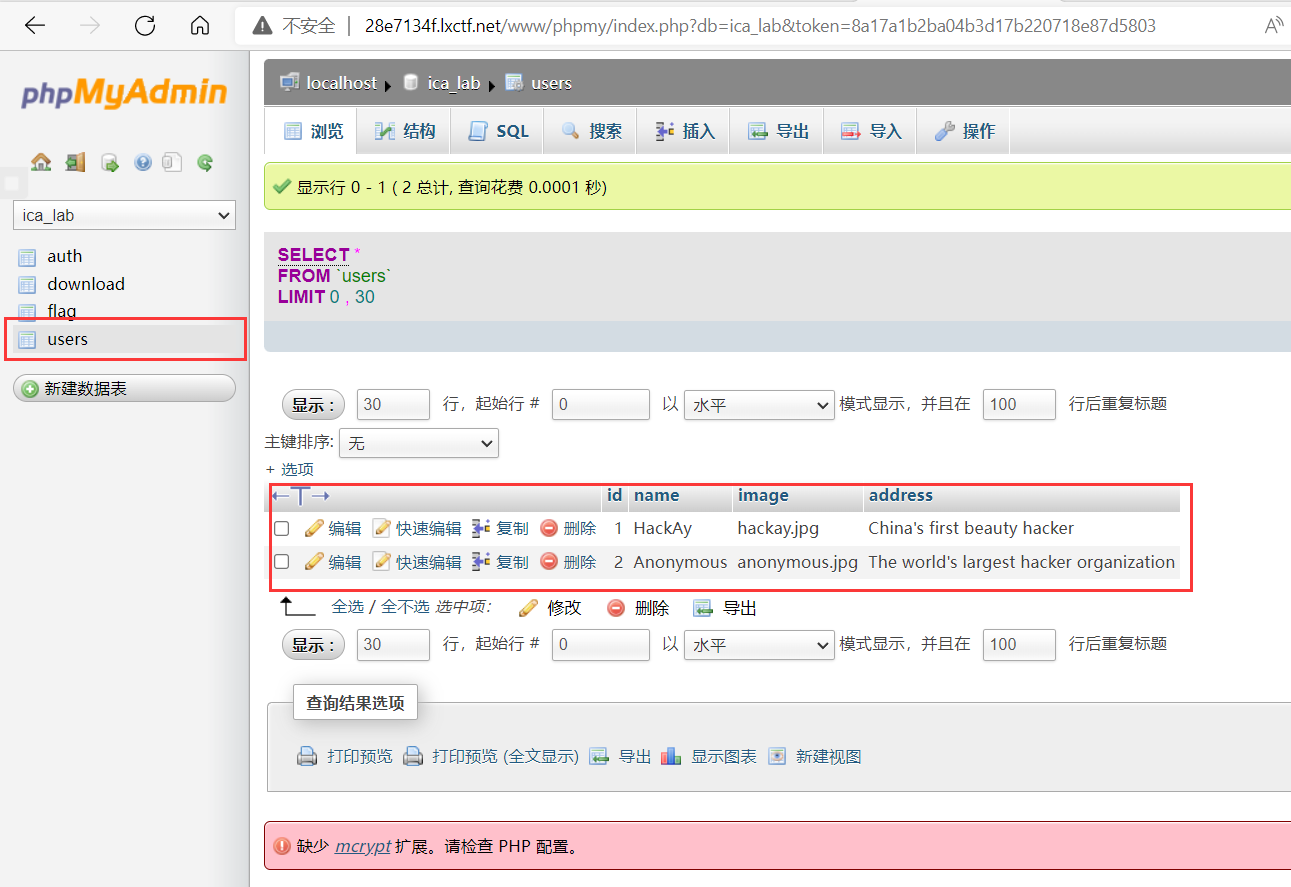Switch to the 结构 (Structure) tab

[405, 131]
